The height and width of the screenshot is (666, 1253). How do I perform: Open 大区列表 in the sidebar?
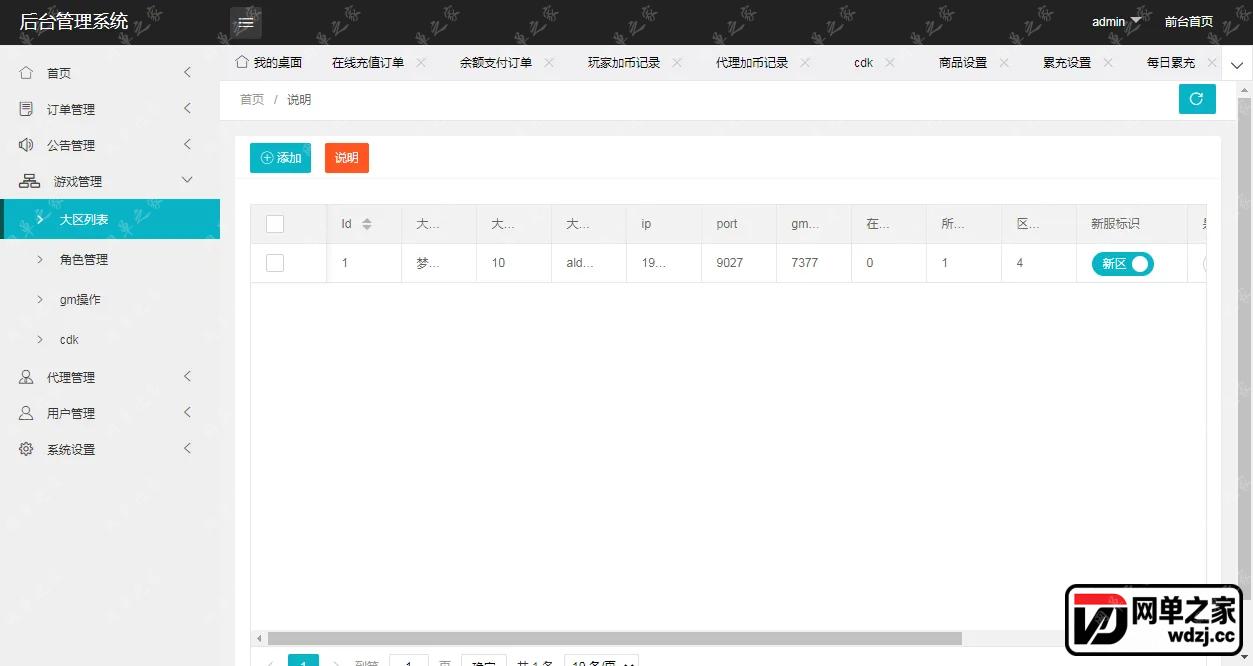(110, 219)
